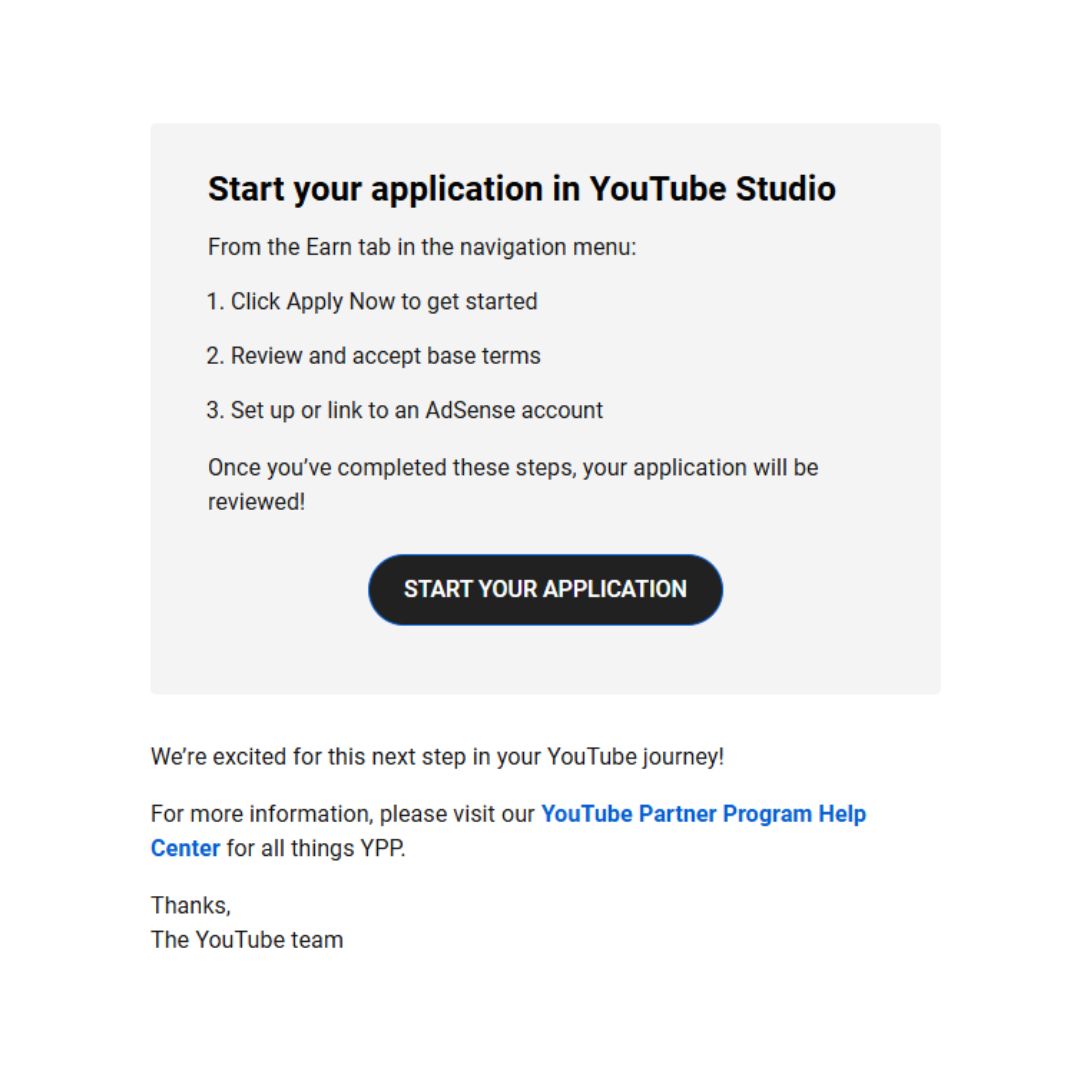Click step 2 Review and accept base terms
The width and height of the screenshot is (1080, 1080).
click(x=374, y=356)
